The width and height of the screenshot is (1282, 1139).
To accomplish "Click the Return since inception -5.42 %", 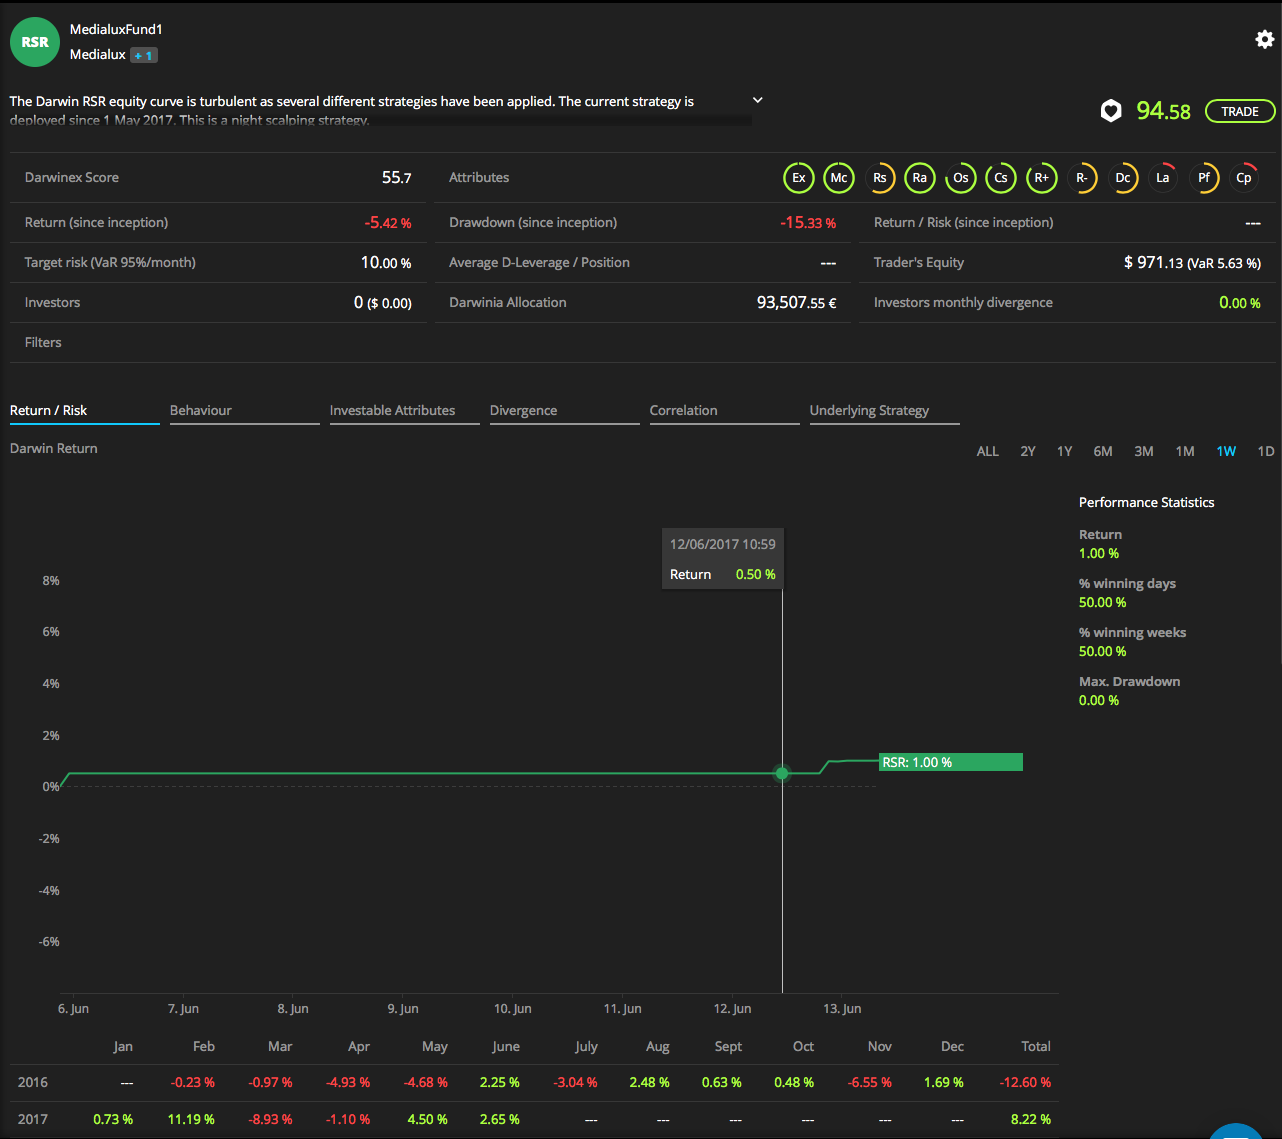I will coord(388,222).
